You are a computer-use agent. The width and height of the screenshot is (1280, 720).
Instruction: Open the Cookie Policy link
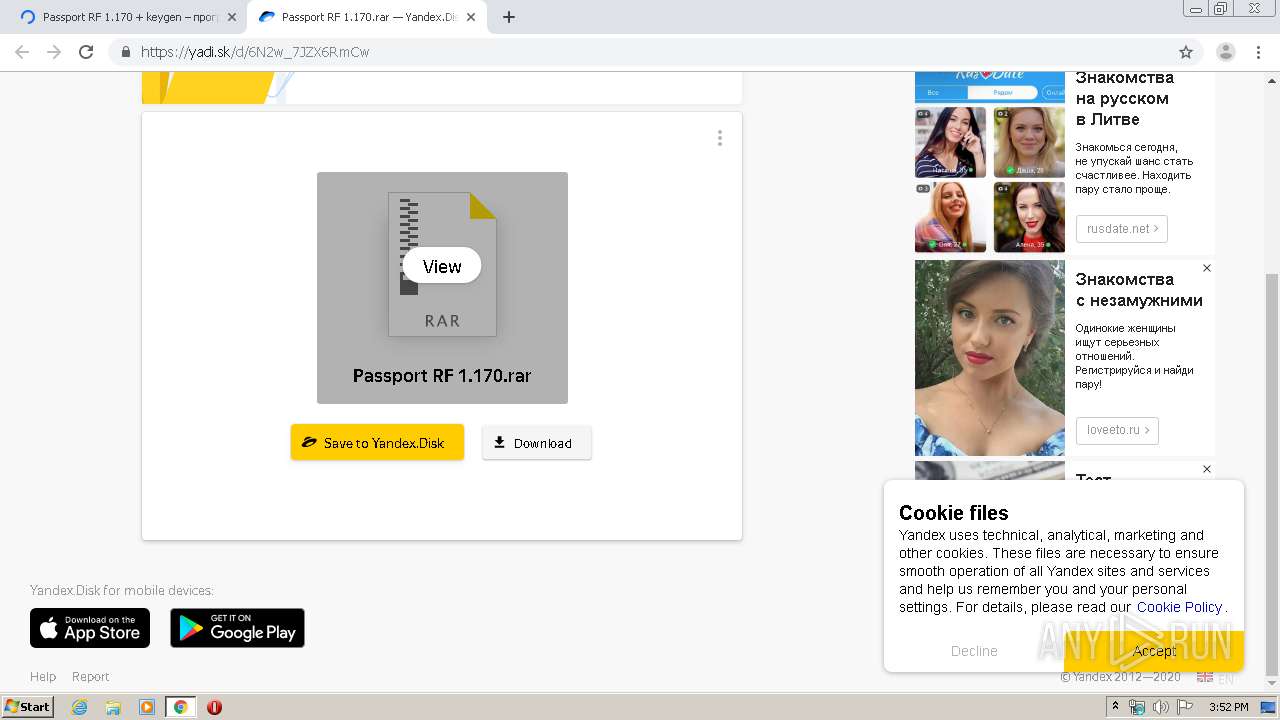pyautogui.click(x=1179, y=607)
